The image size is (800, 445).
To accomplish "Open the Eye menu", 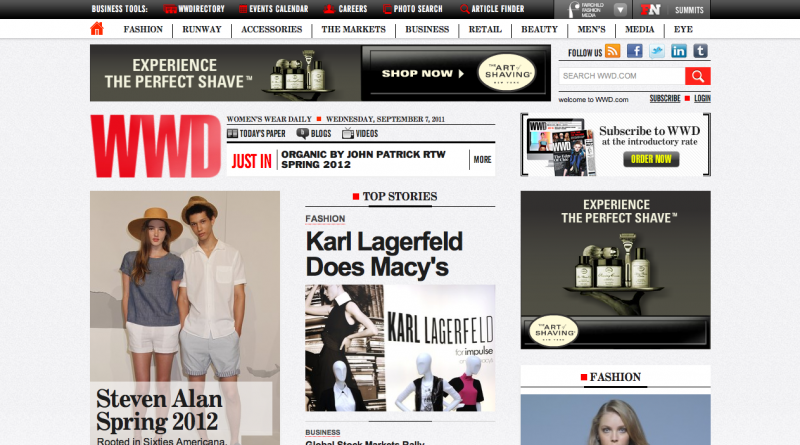I will pos(683,29).
